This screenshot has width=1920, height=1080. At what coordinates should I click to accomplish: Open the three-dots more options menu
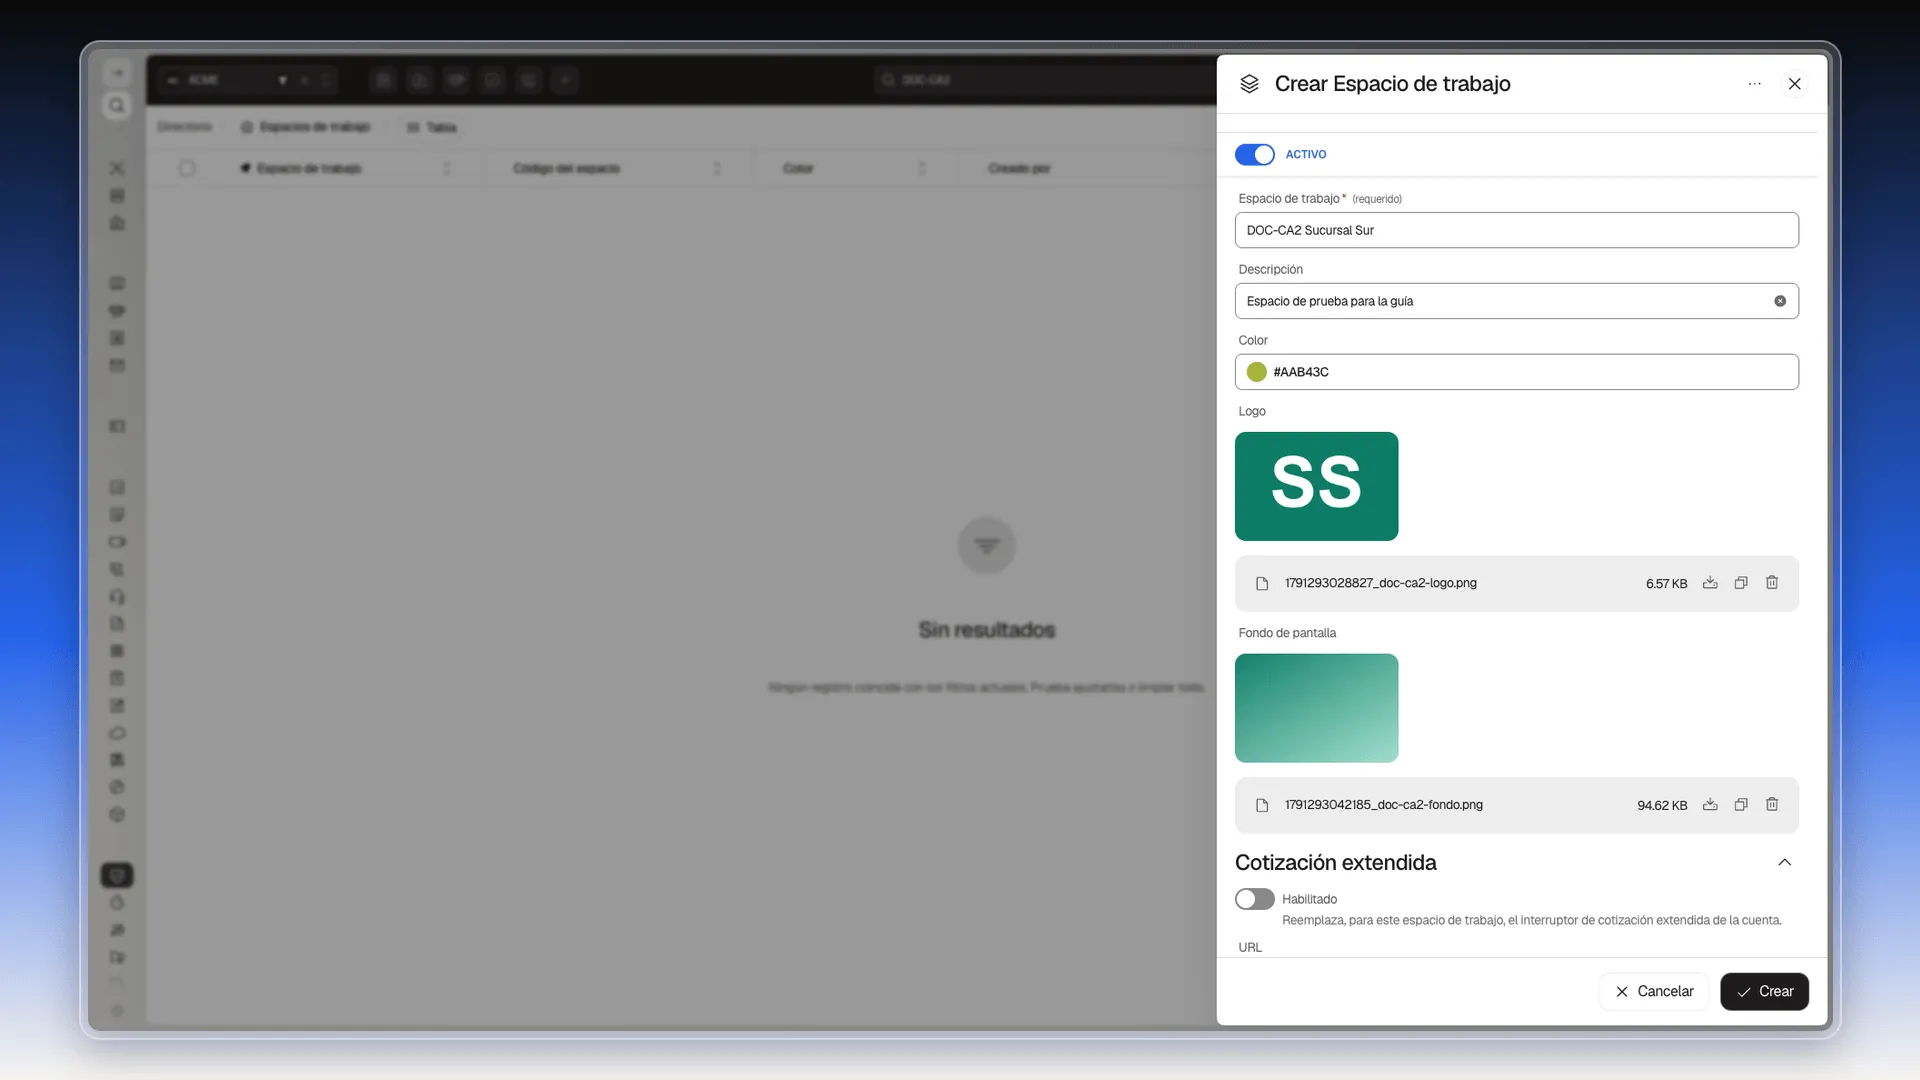click(x=1754, y=84)
